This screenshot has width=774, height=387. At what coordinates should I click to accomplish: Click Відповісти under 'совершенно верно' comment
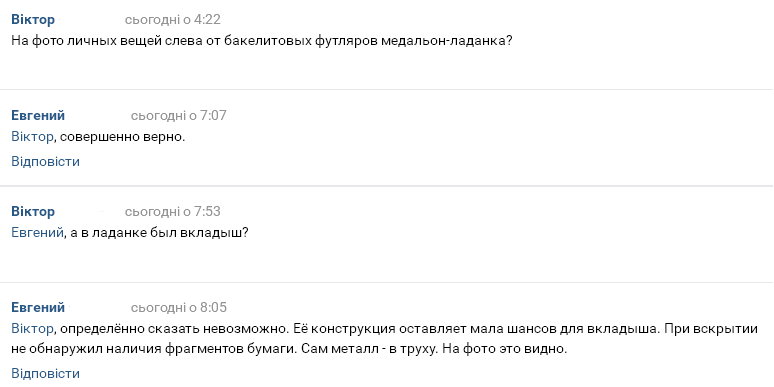[x=45, y=161]
